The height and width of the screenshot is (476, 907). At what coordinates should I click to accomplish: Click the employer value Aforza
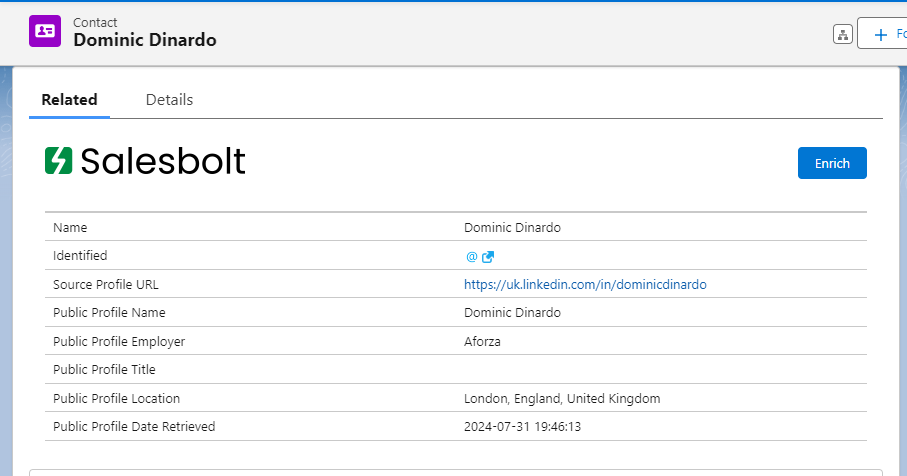482,341
